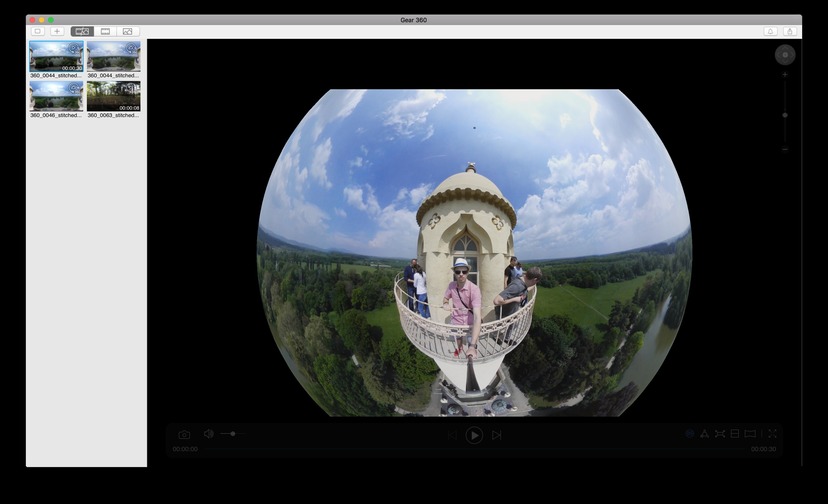Select the round/little planet view mode icon
The height and width of the screenshot is (504, 828).
pyautogui.click(x=704, y=434)
